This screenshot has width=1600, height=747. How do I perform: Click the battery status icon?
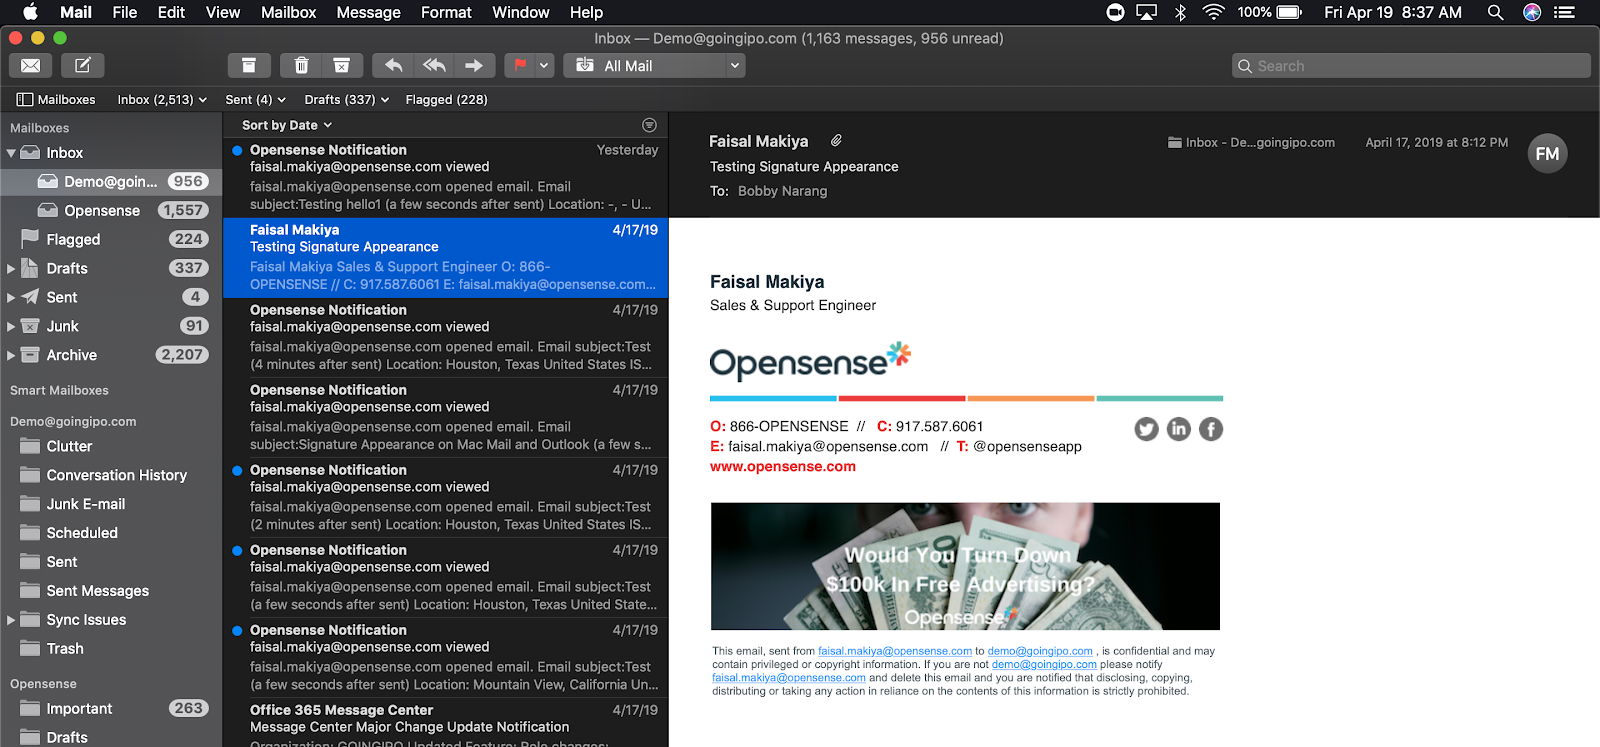click(x=1290, y=12)
